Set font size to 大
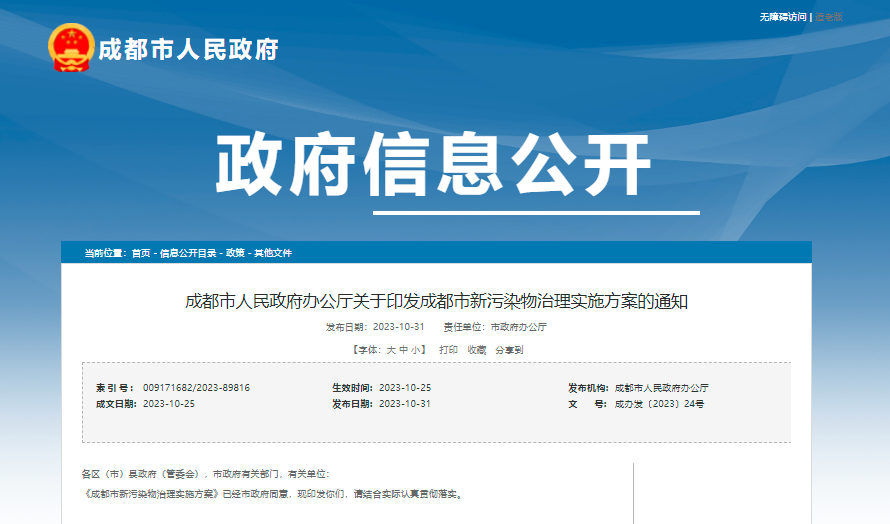The height and width of the screenshot is (524, 890). pos(391,350)
